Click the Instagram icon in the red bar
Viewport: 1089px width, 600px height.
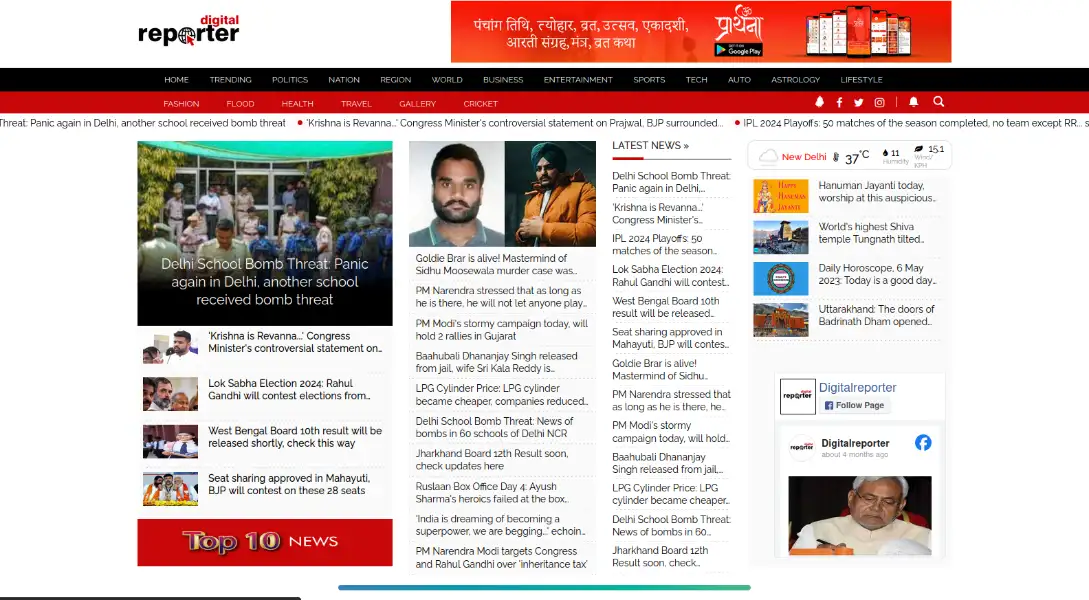(x=879, y=102)
